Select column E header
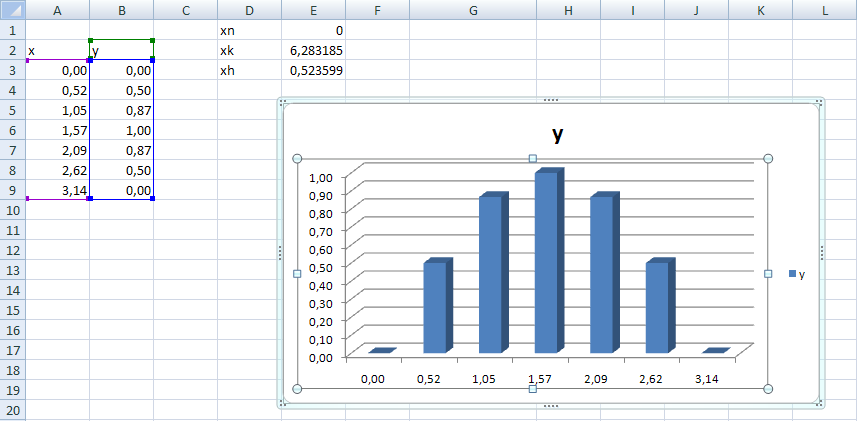 pos(313,10)
